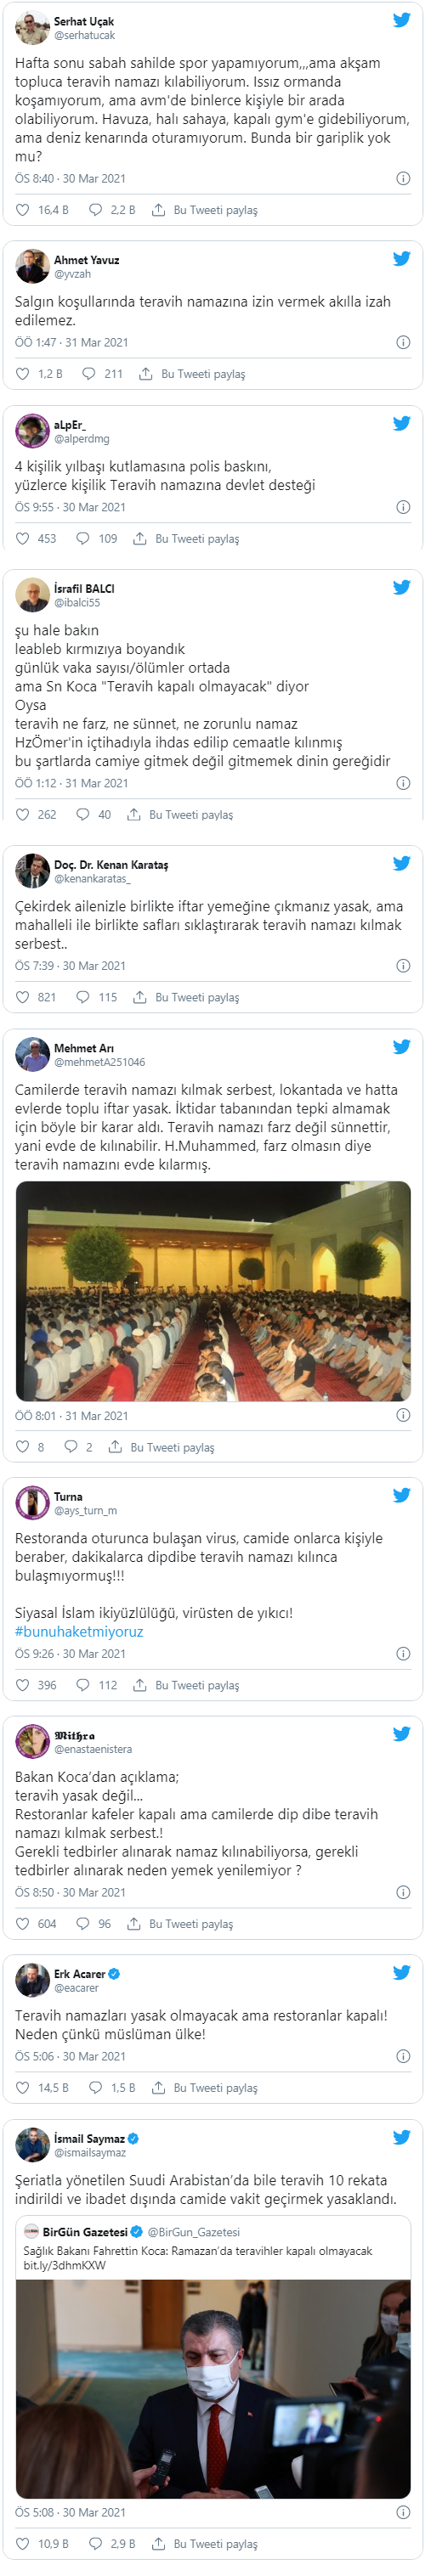Open replies on Serhat Uçak's tweet

(96, 210)
